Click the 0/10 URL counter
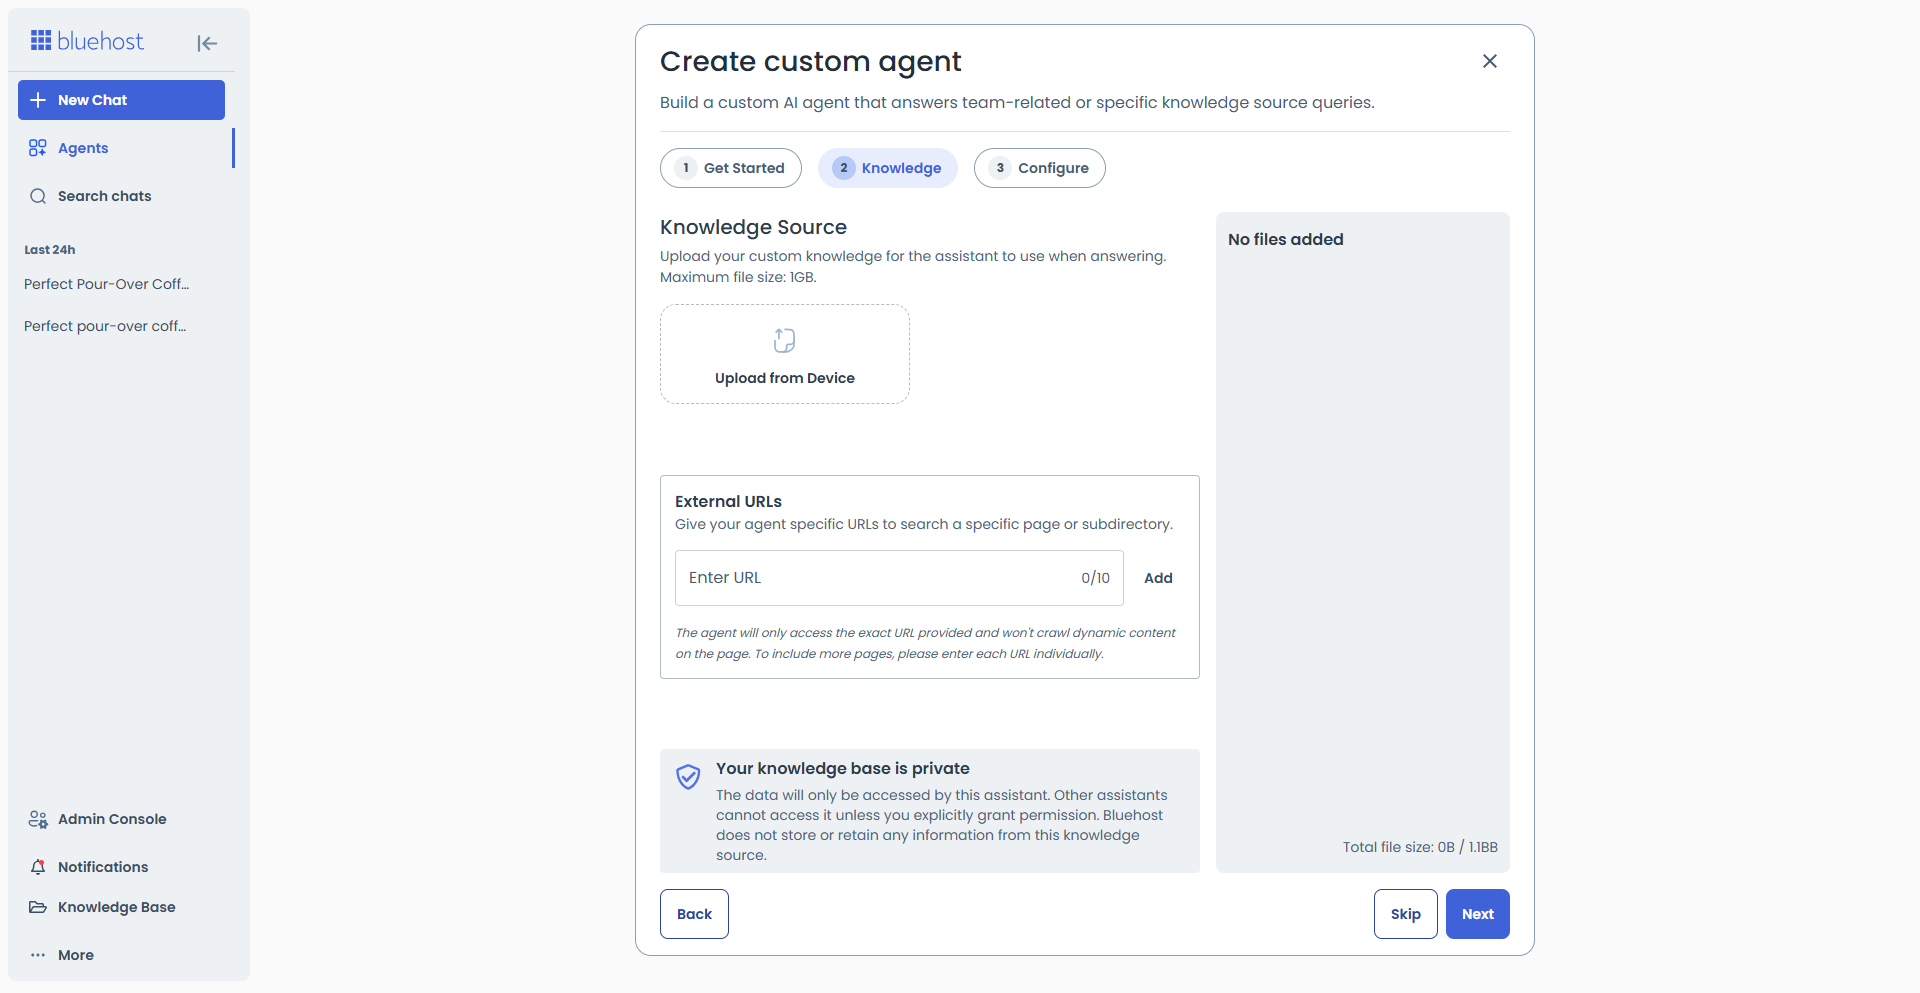This screenshot has height=993, width=1920. 1095,578
